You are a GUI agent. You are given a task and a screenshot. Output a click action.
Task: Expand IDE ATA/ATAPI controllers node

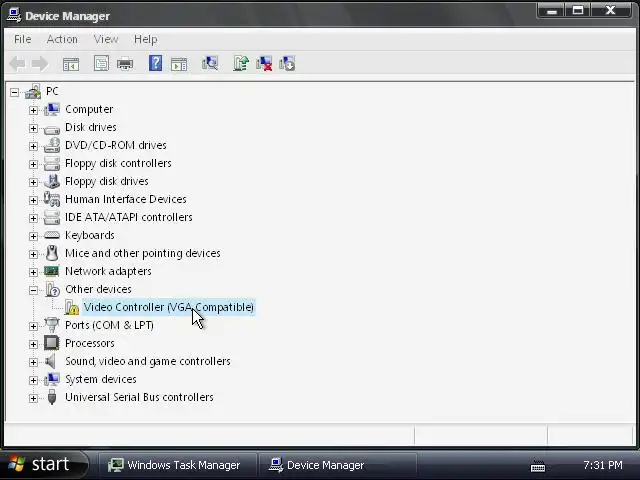pyautogui.click(x=33, y=218)
